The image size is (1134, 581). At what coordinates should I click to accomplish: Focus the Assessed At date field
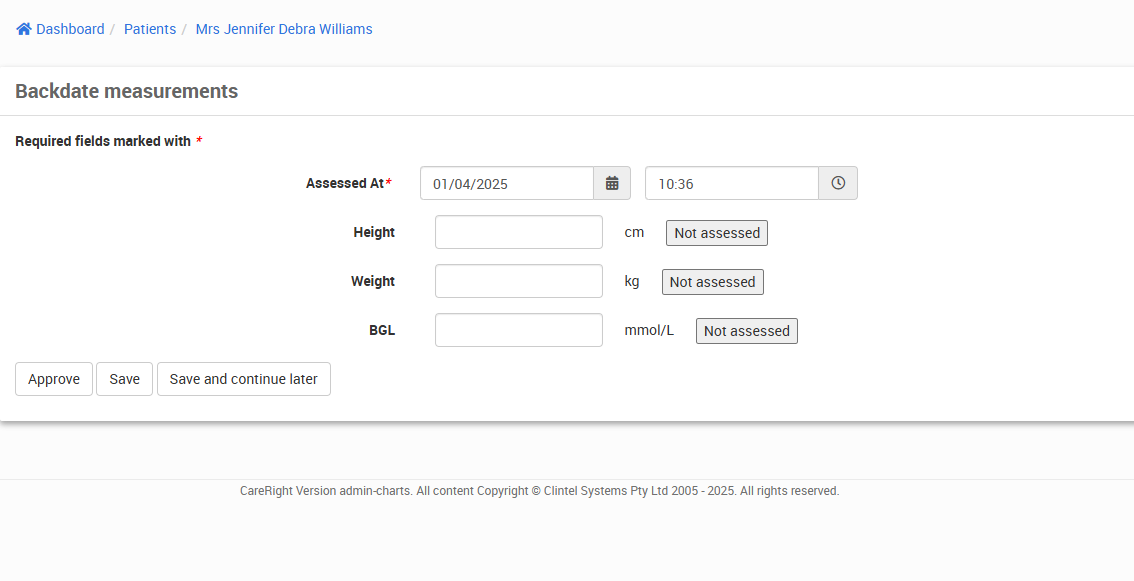point(507,183)
